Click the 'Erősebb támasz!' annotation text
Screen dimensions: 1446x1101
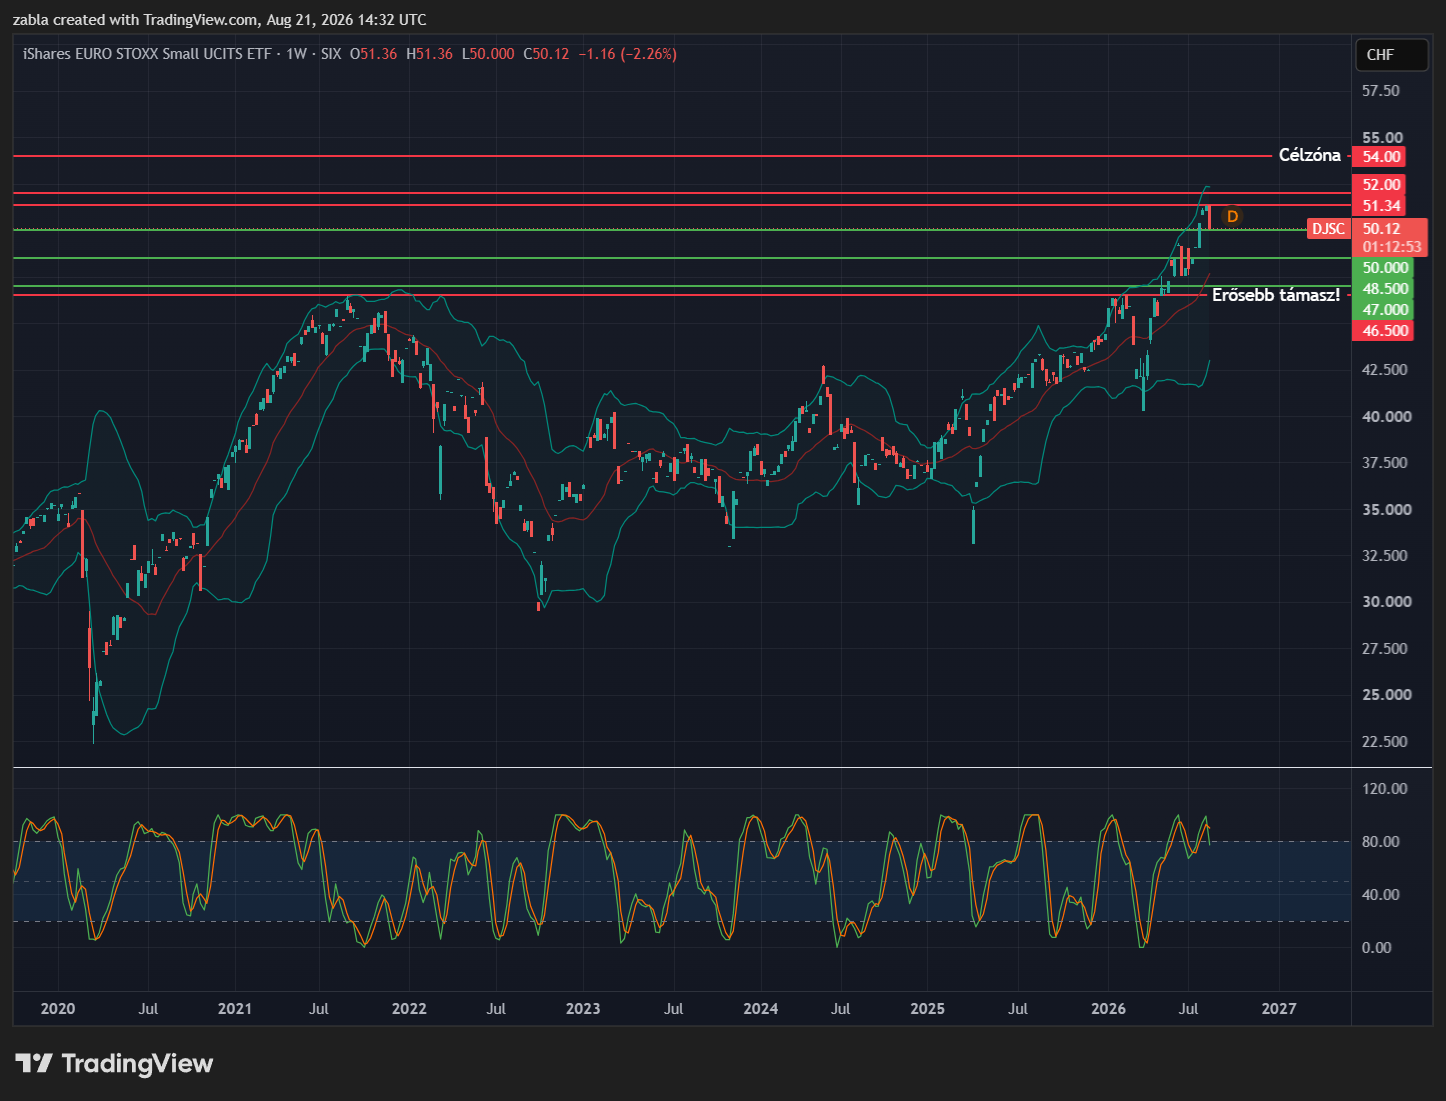tap(1276, 295)
